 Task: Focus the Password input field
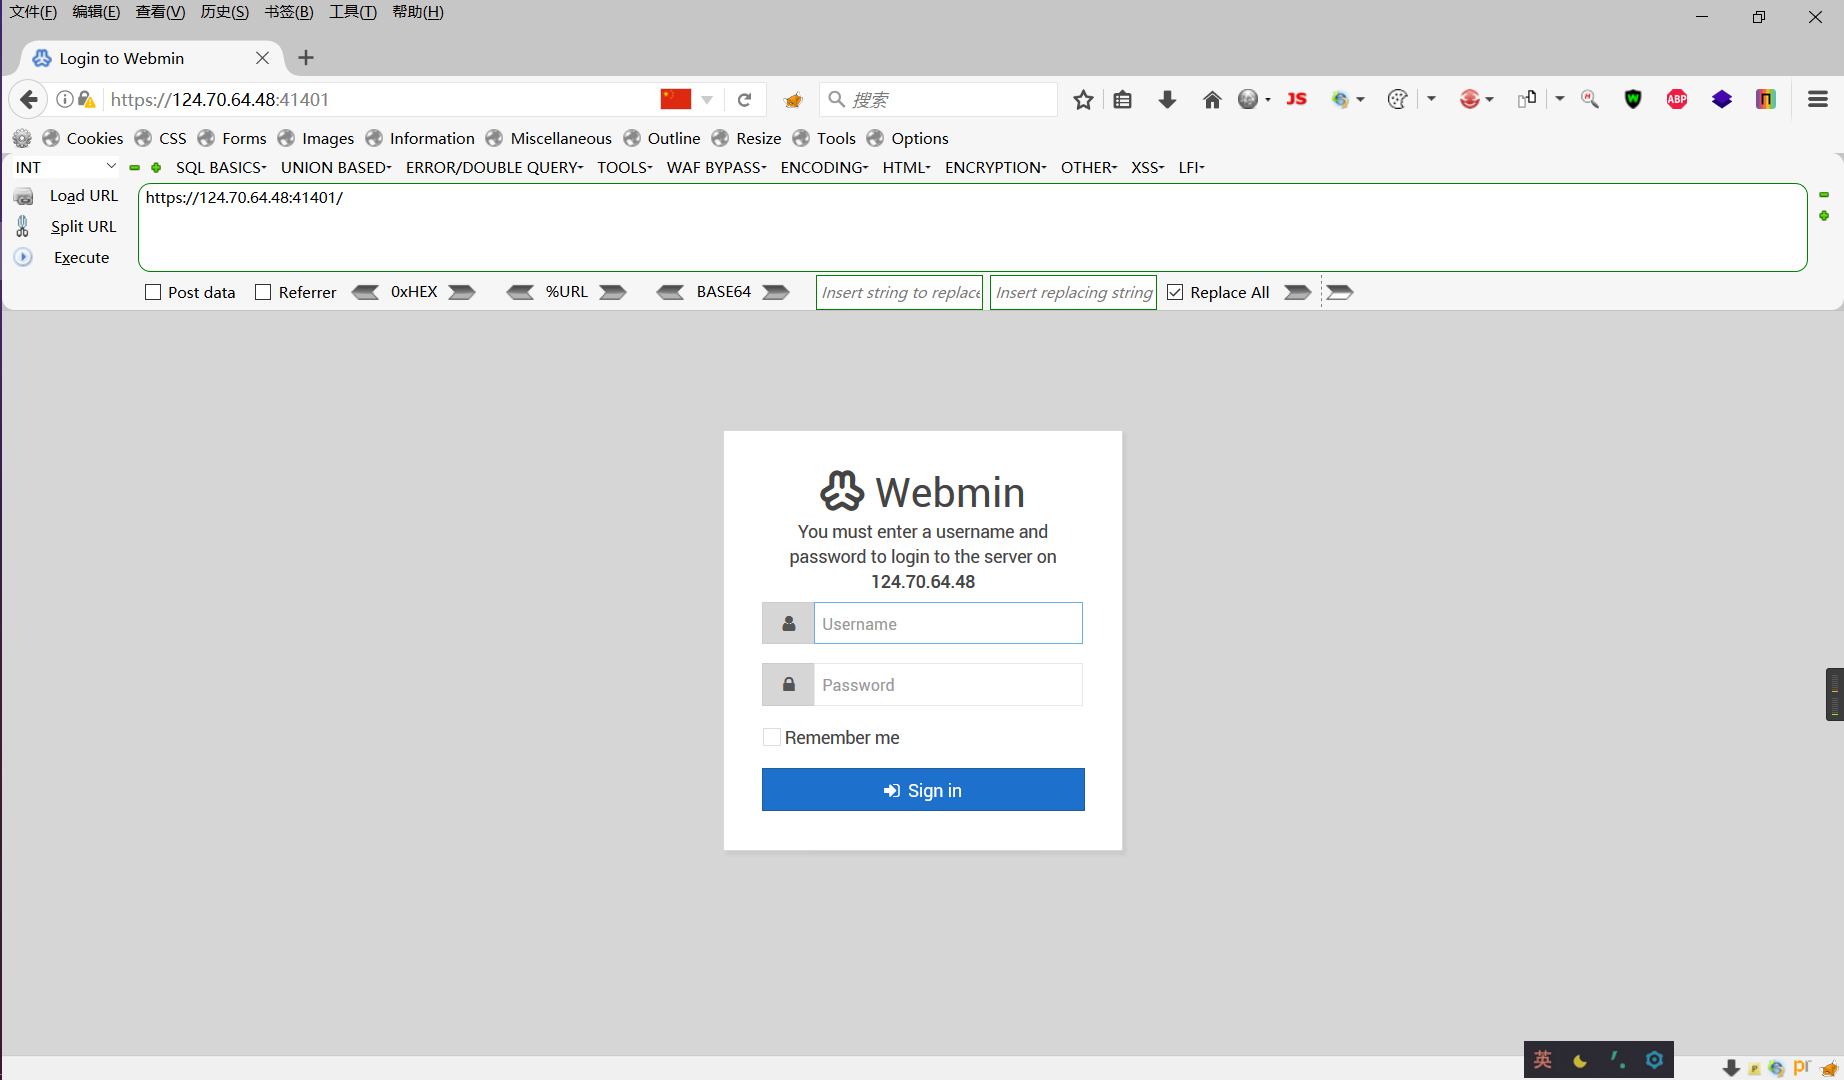pos(948,685)
